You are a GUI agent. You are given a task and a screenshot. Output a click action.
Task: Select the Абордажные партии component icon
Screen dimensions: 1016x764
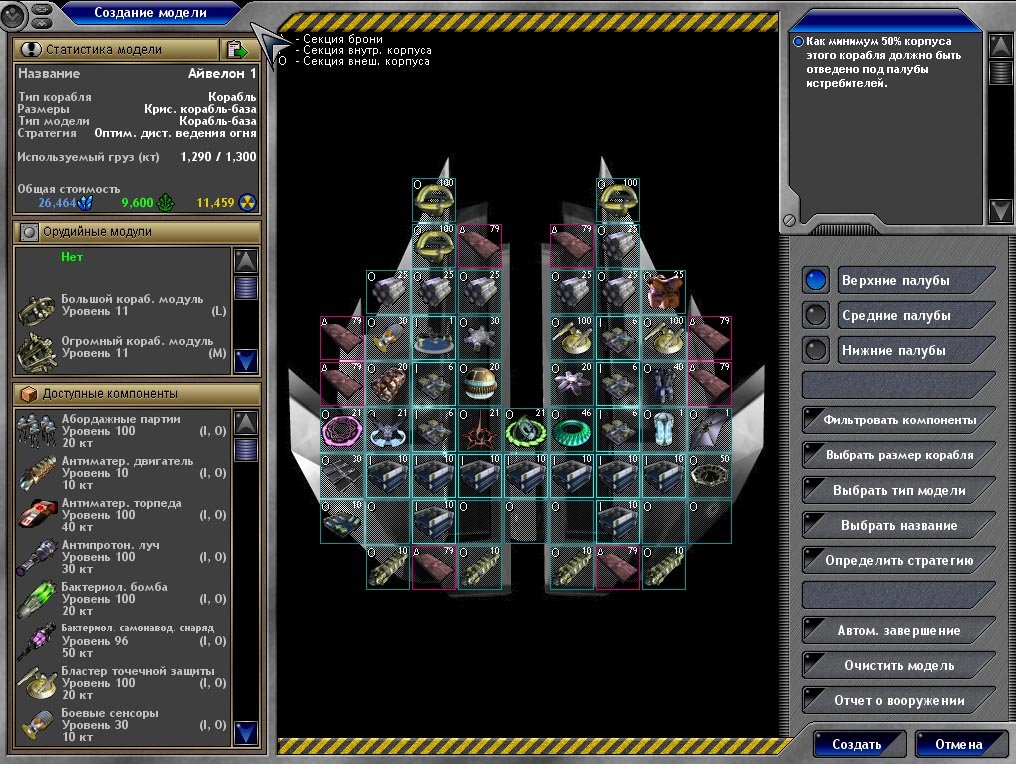click(37, 431)
